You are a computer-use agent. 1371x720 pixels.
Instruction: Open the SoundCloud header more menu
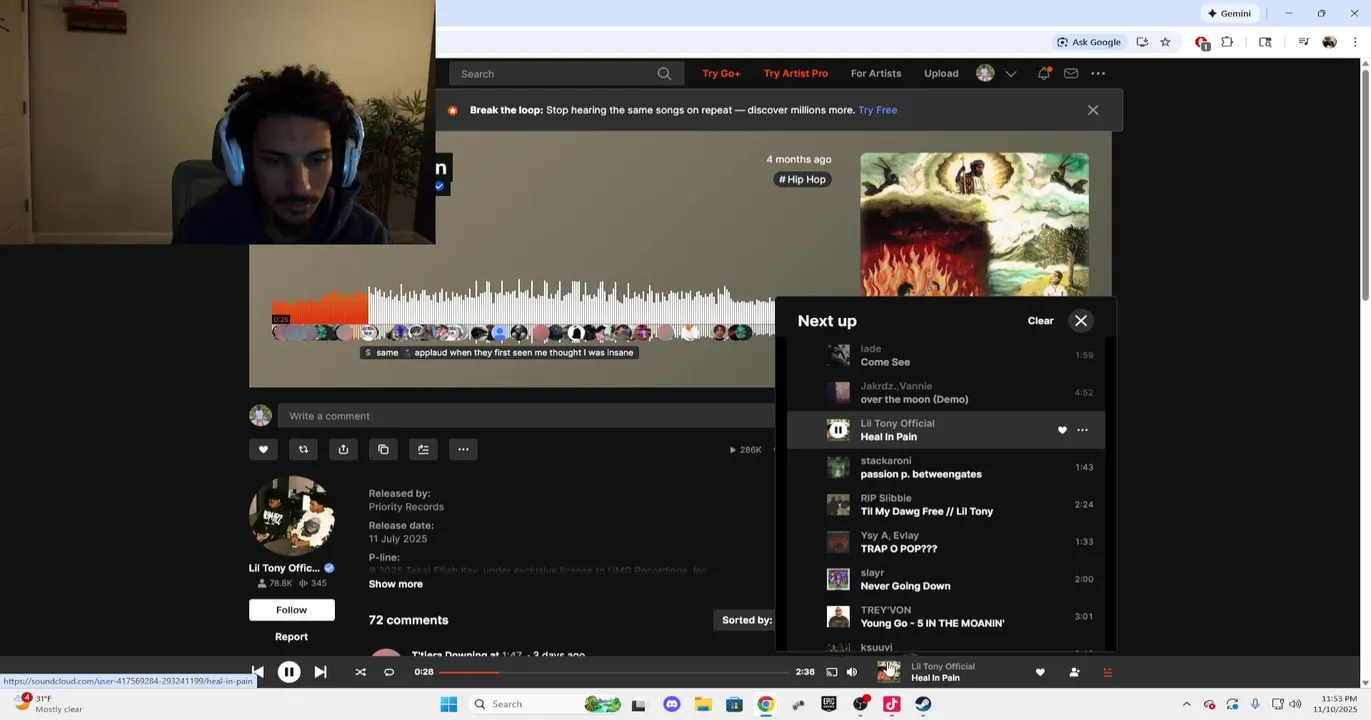(1098, 74)
